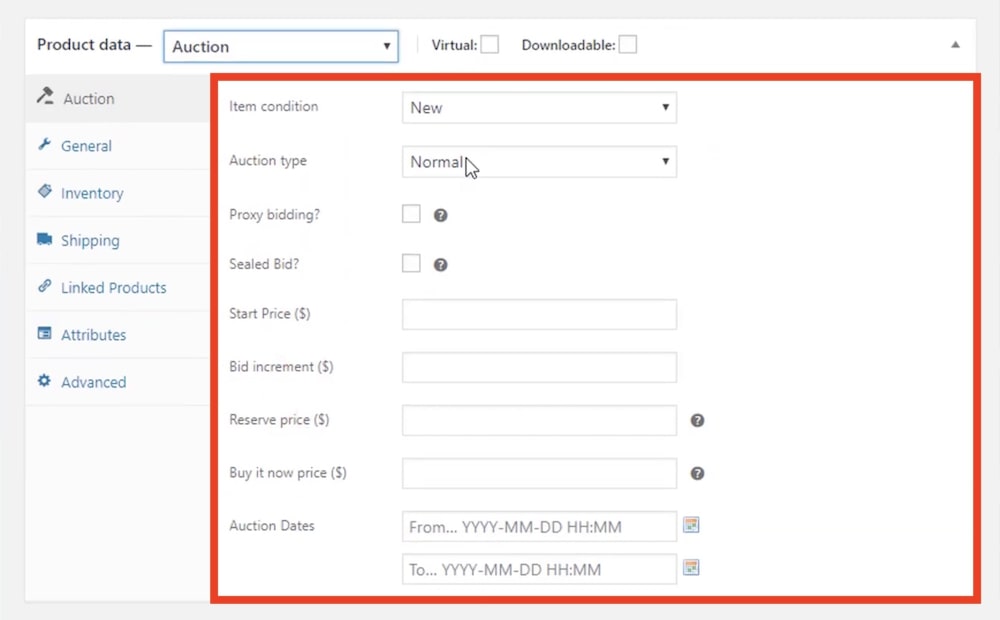Viewport: 1000px width, 620px height.
Task: Click the chain link icon beside Linked Products
Action: click(44, 286)
